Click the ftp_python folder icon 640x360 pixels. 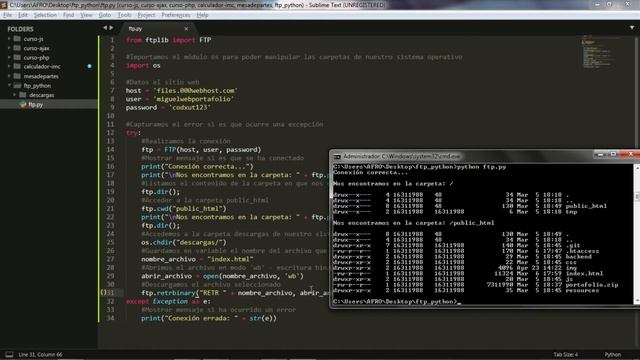(x=17, y=85)
